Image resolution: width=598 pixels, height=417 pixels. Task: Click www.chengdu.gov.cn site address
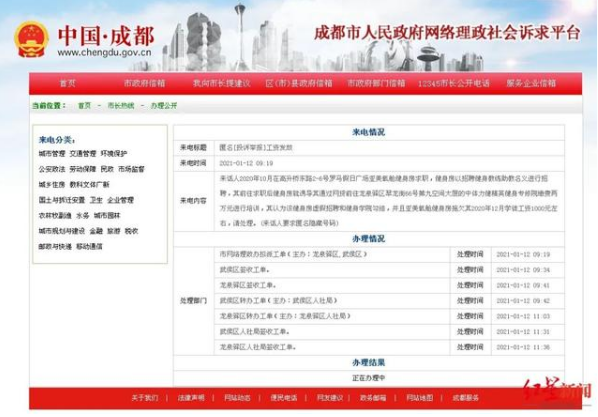(x=104, y=53)
